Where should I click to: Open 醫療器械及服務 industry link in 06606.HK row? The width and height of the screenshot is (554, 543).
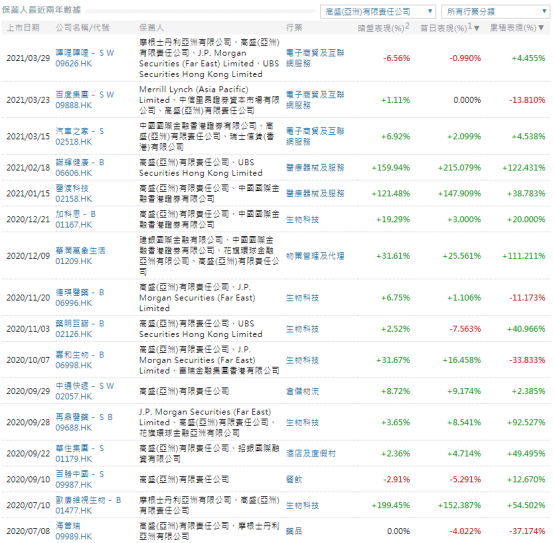315,167
